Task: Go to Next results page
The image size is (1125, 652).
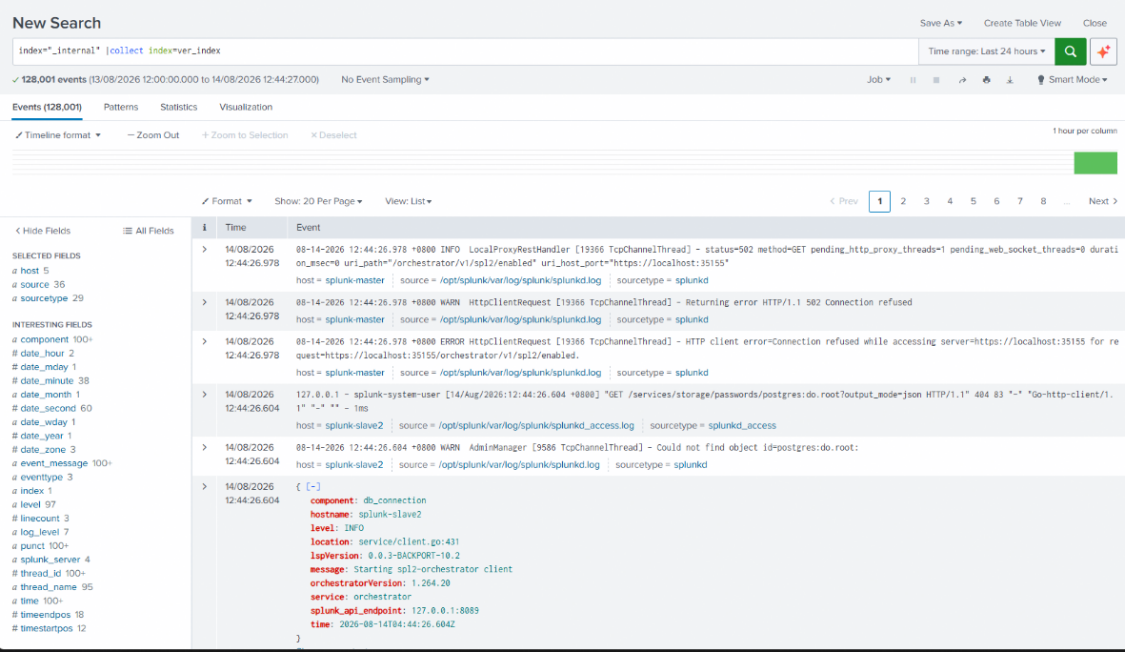Action: coord(1103,201)
